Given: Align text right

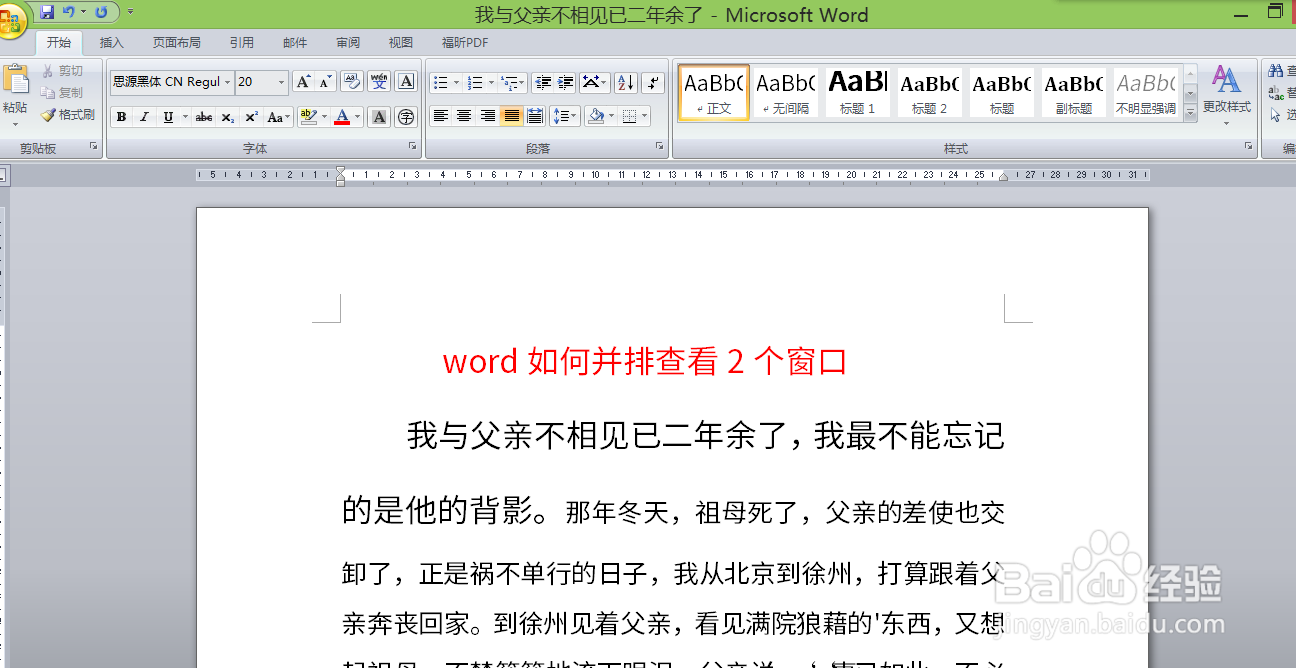Looking at the screenshot, I should [x=488, y=117].
